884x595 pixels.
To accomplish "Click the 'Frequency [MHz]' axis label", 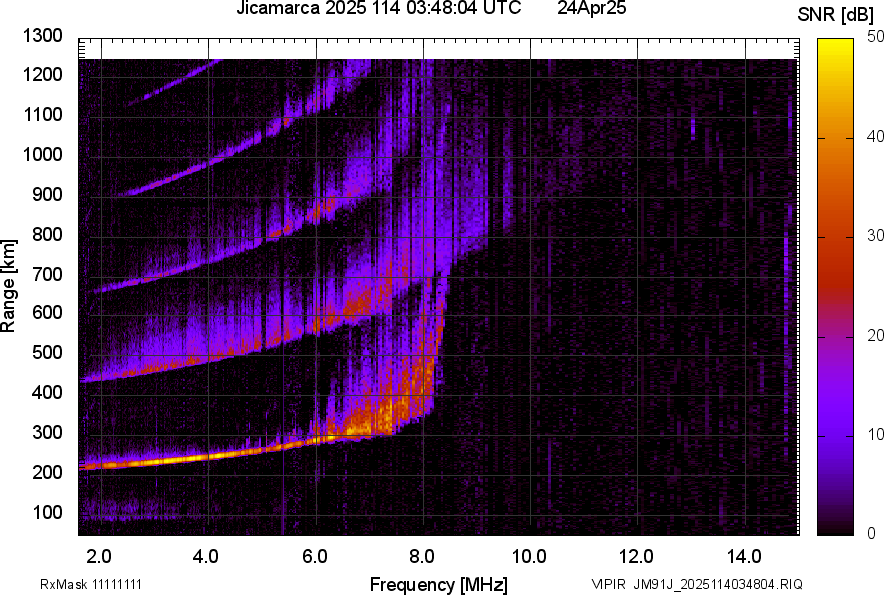I will 439,584.
